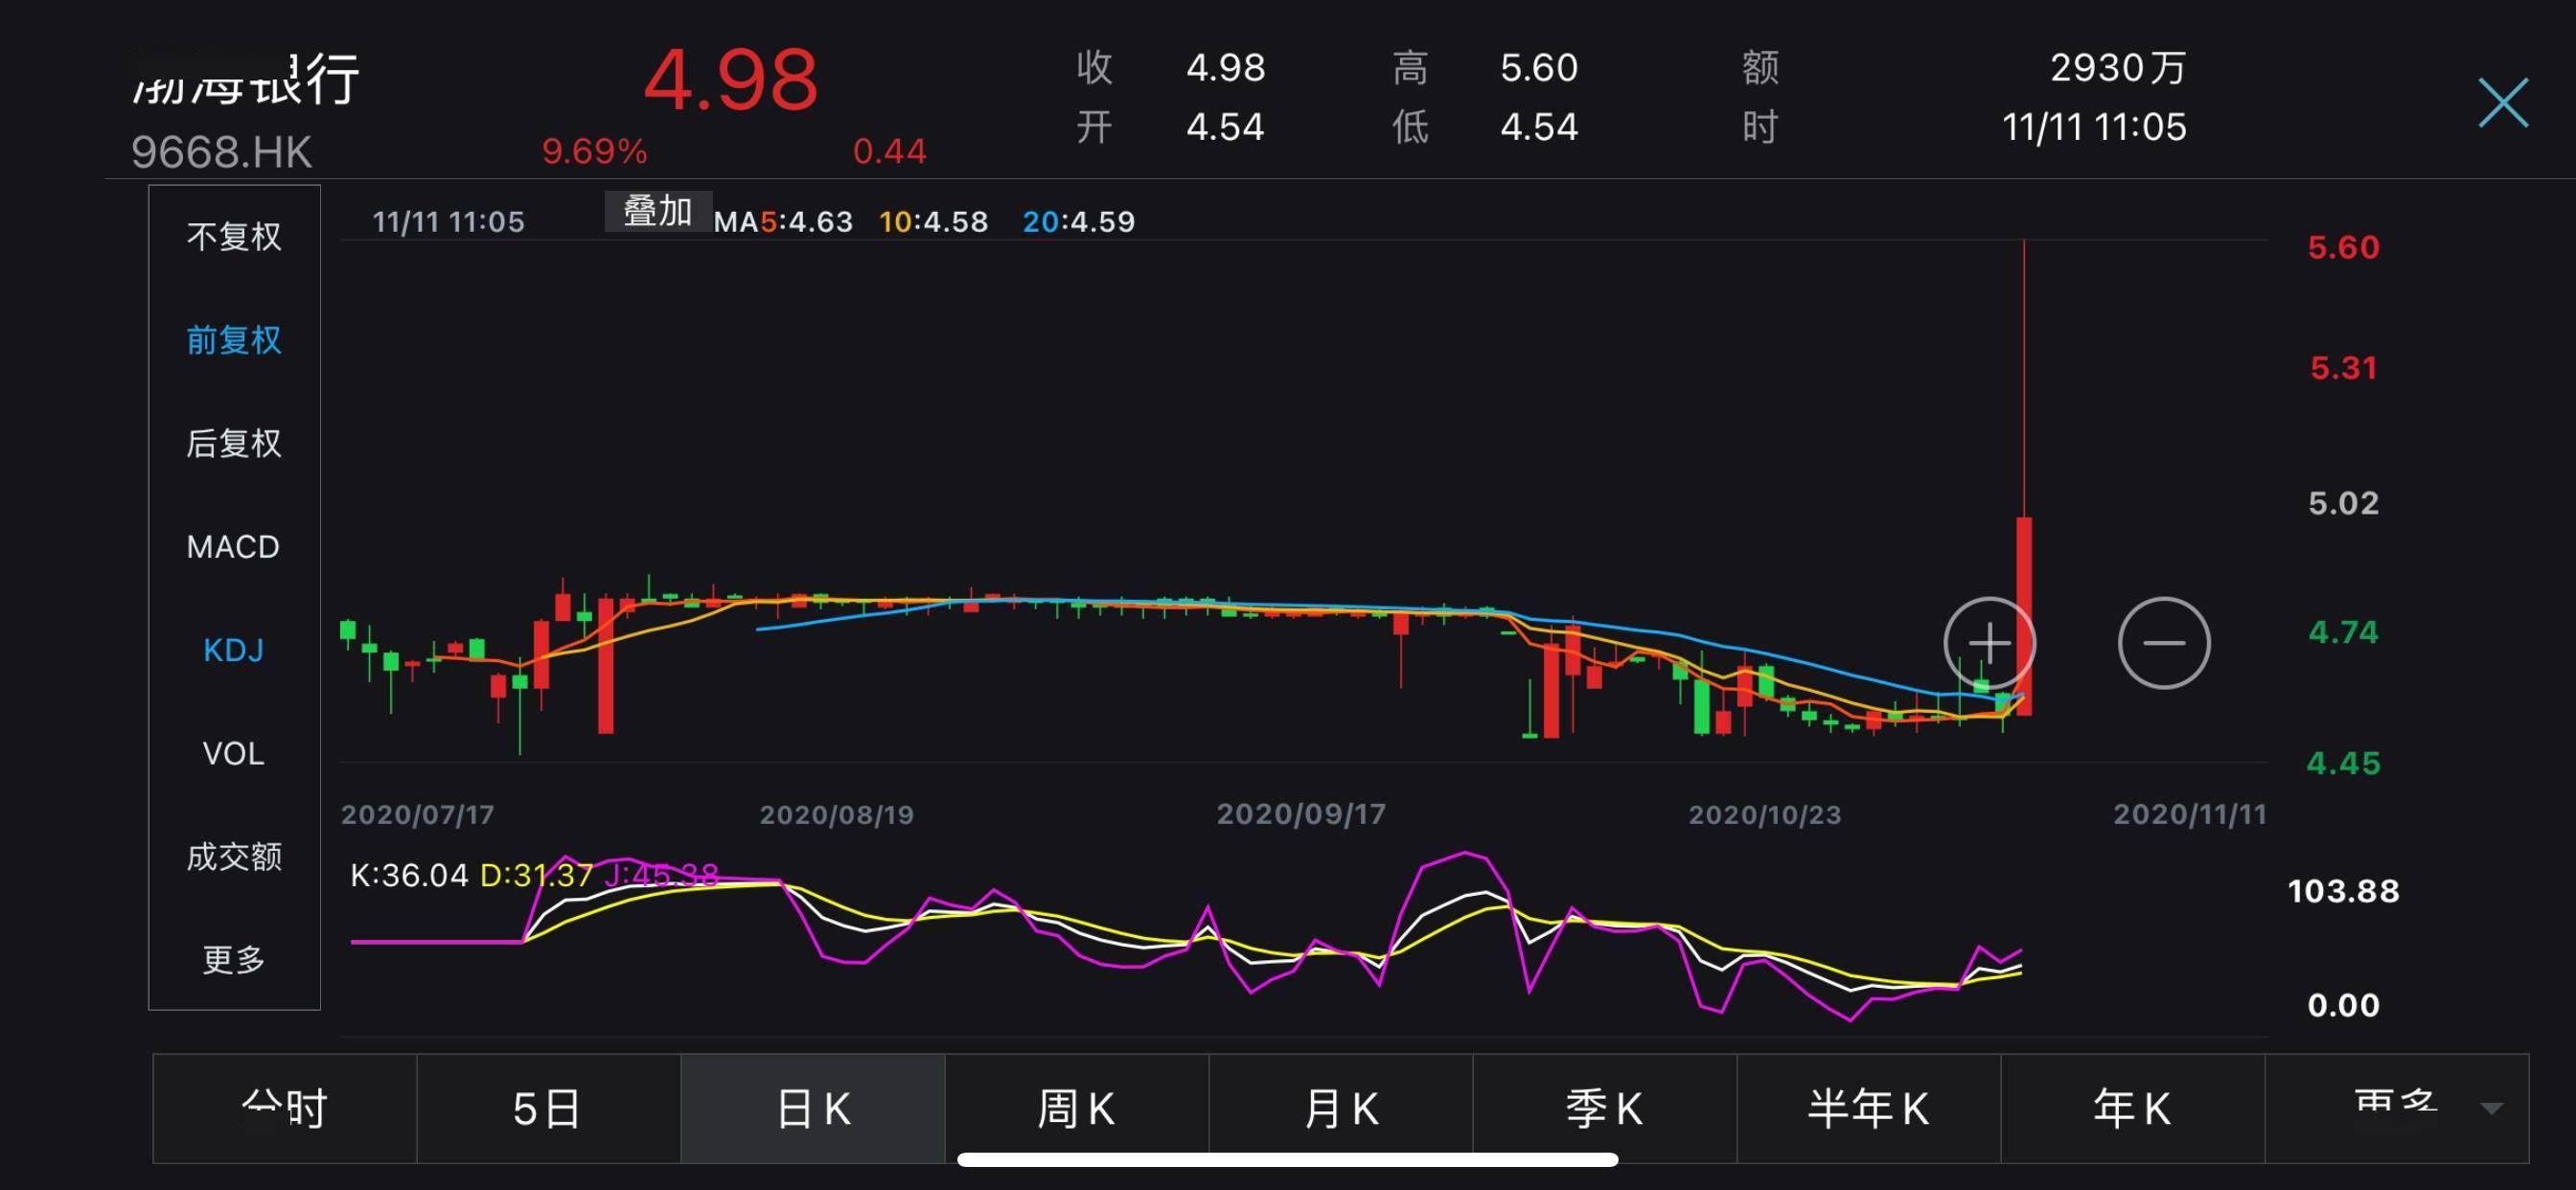Click the MA 20:4.59 indicator label

point(1079,221)
